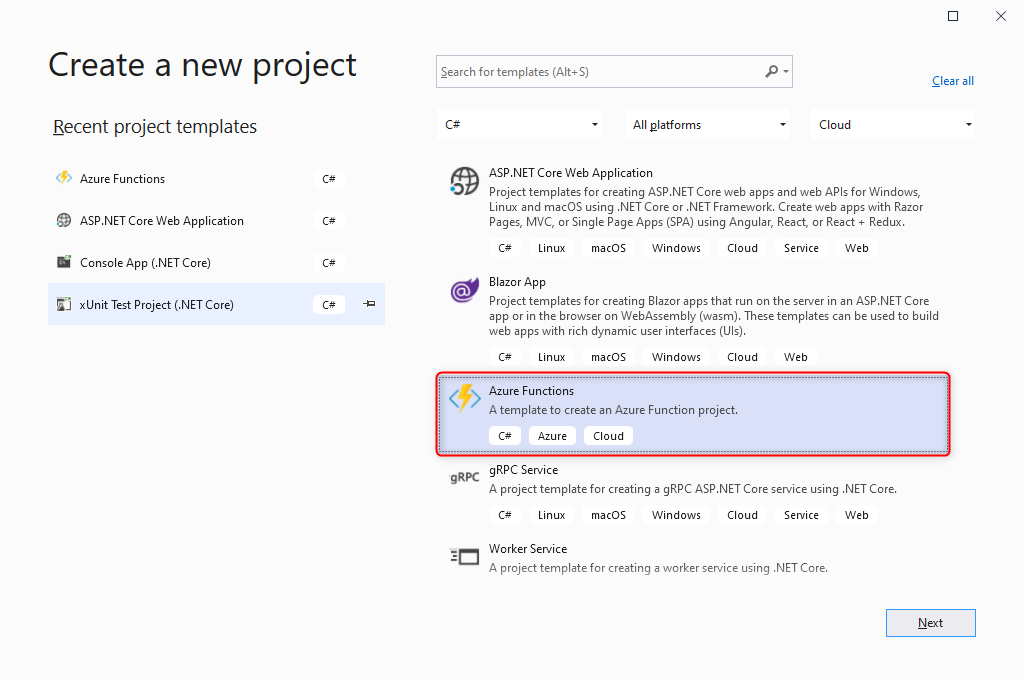Select ASP.NET Core Web Application from recent templates
1024x680 pixels.
(160, 220)
